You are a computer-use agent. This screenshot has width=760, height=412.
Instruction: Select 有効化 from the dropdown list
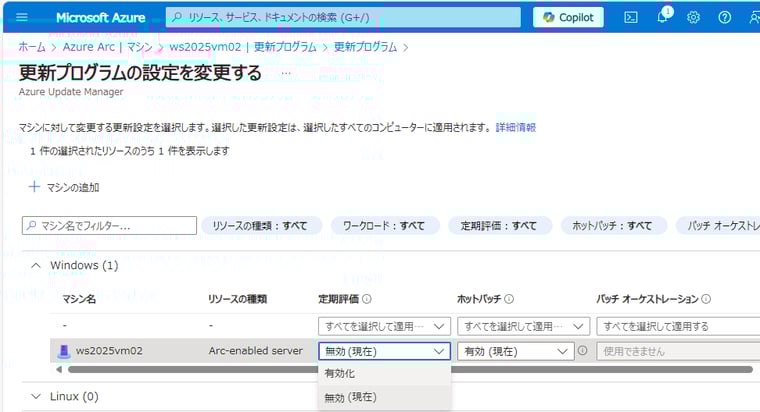point(384,373)
